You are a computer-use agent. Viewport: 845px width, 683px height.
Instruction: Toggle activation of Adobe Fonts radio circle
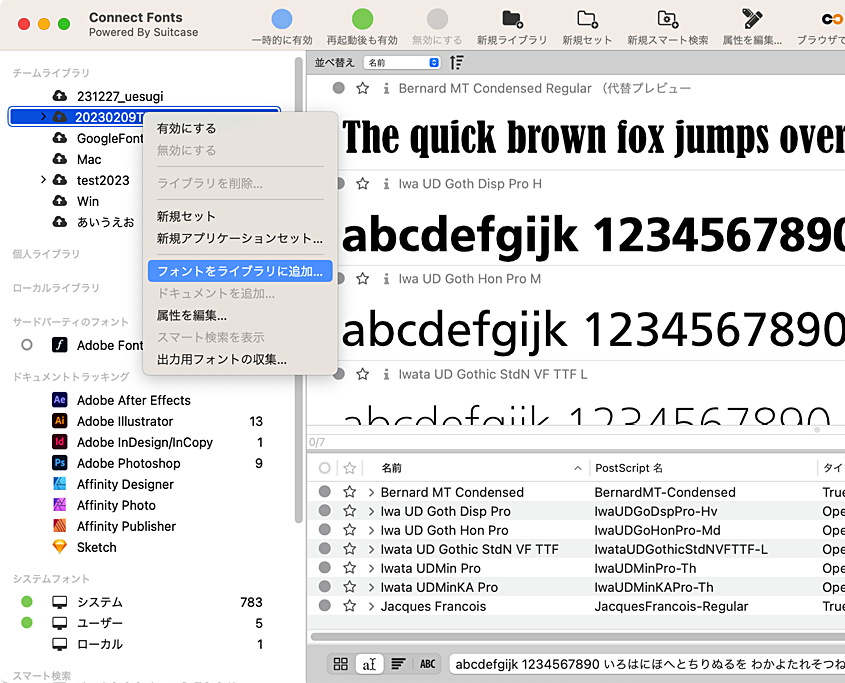click(x=26, y=344)
